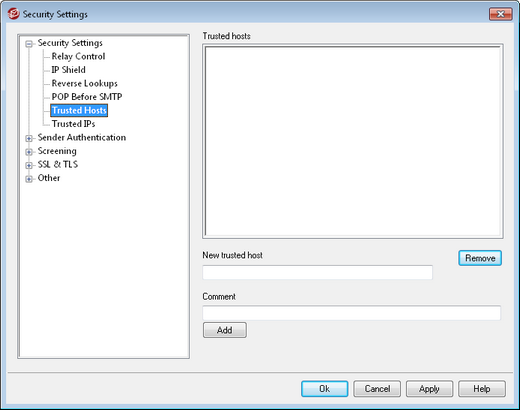
Task: Select IP Shield in the tree
Action: [x=69, y=70]
